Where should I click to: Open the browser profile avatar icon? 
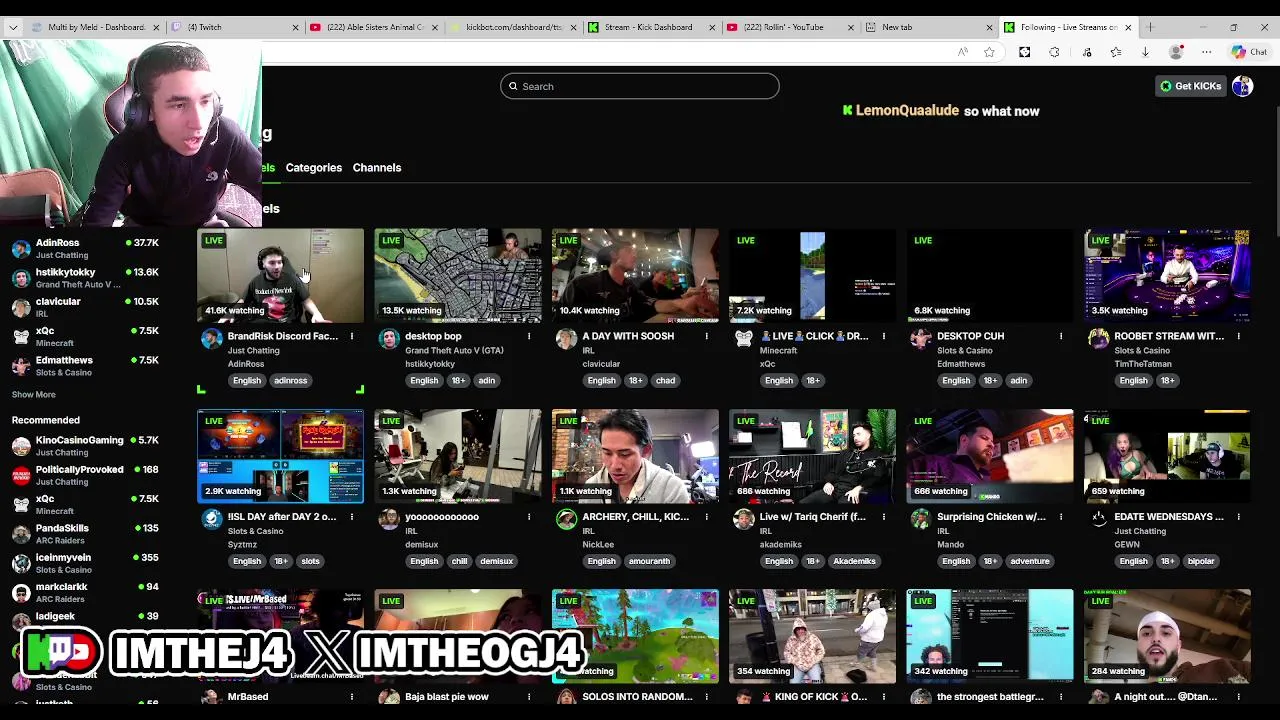coord(1176,52)
